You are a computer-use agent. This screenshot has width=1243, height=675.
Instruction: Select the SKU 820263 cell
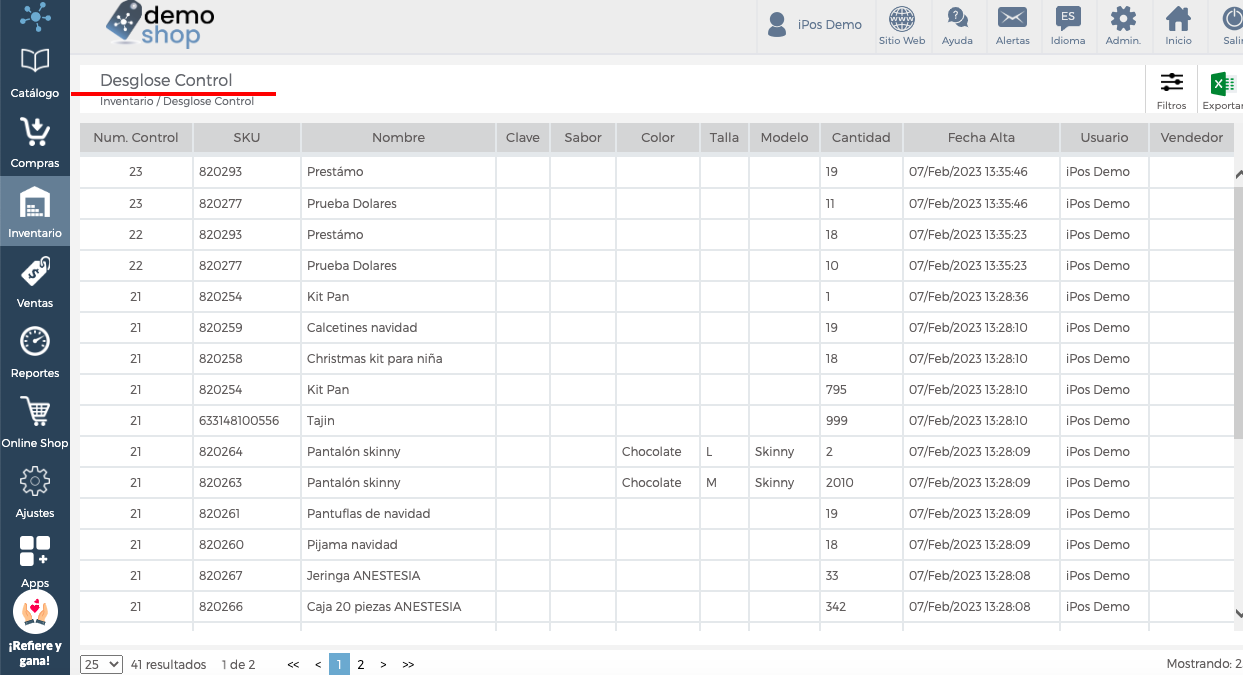[x=247, y=483]
